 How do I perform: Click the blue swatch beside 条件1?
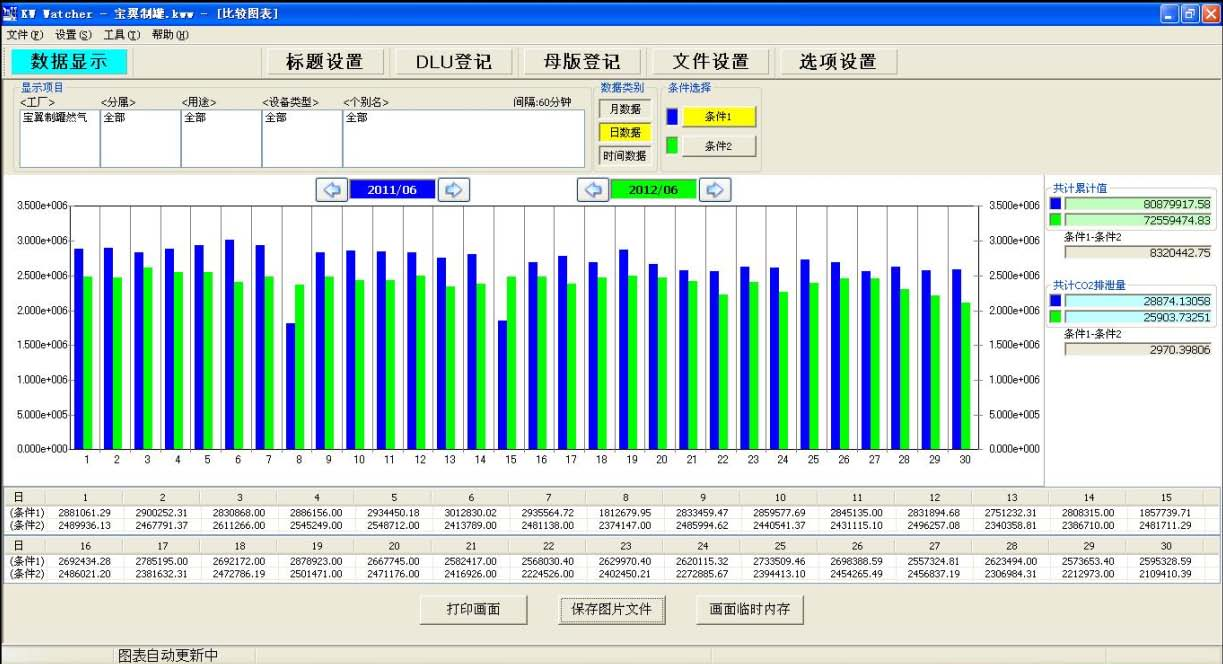[672, 117]
